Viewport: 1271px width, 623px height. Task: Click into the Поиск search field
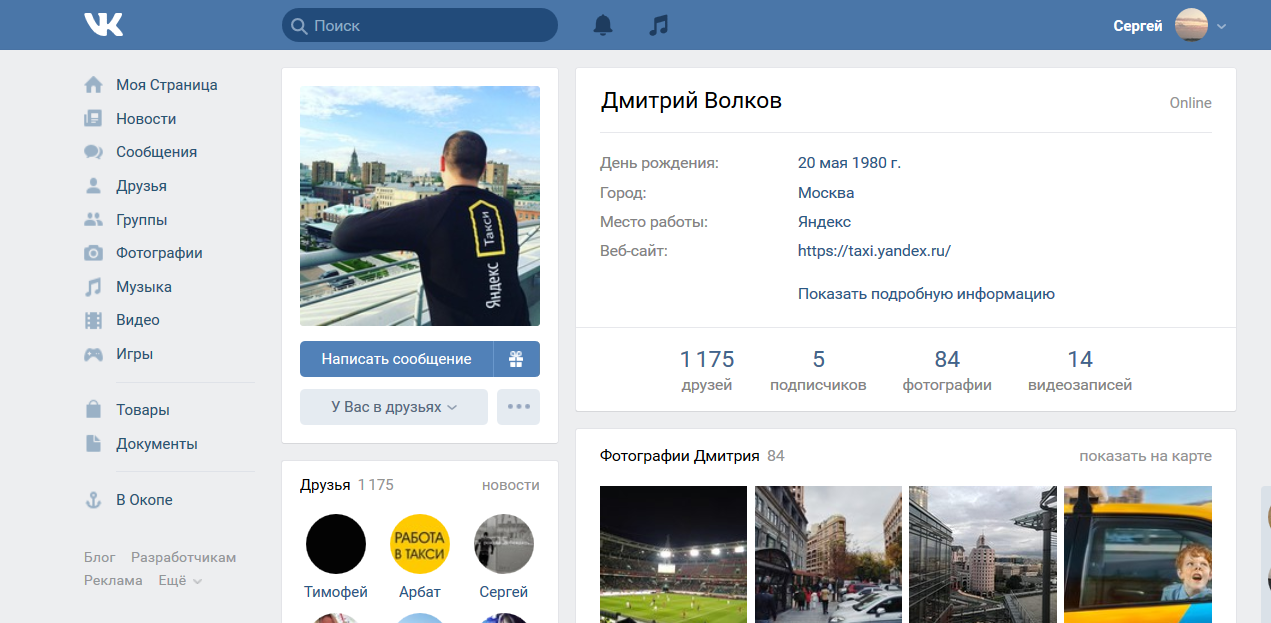(420, 25)
